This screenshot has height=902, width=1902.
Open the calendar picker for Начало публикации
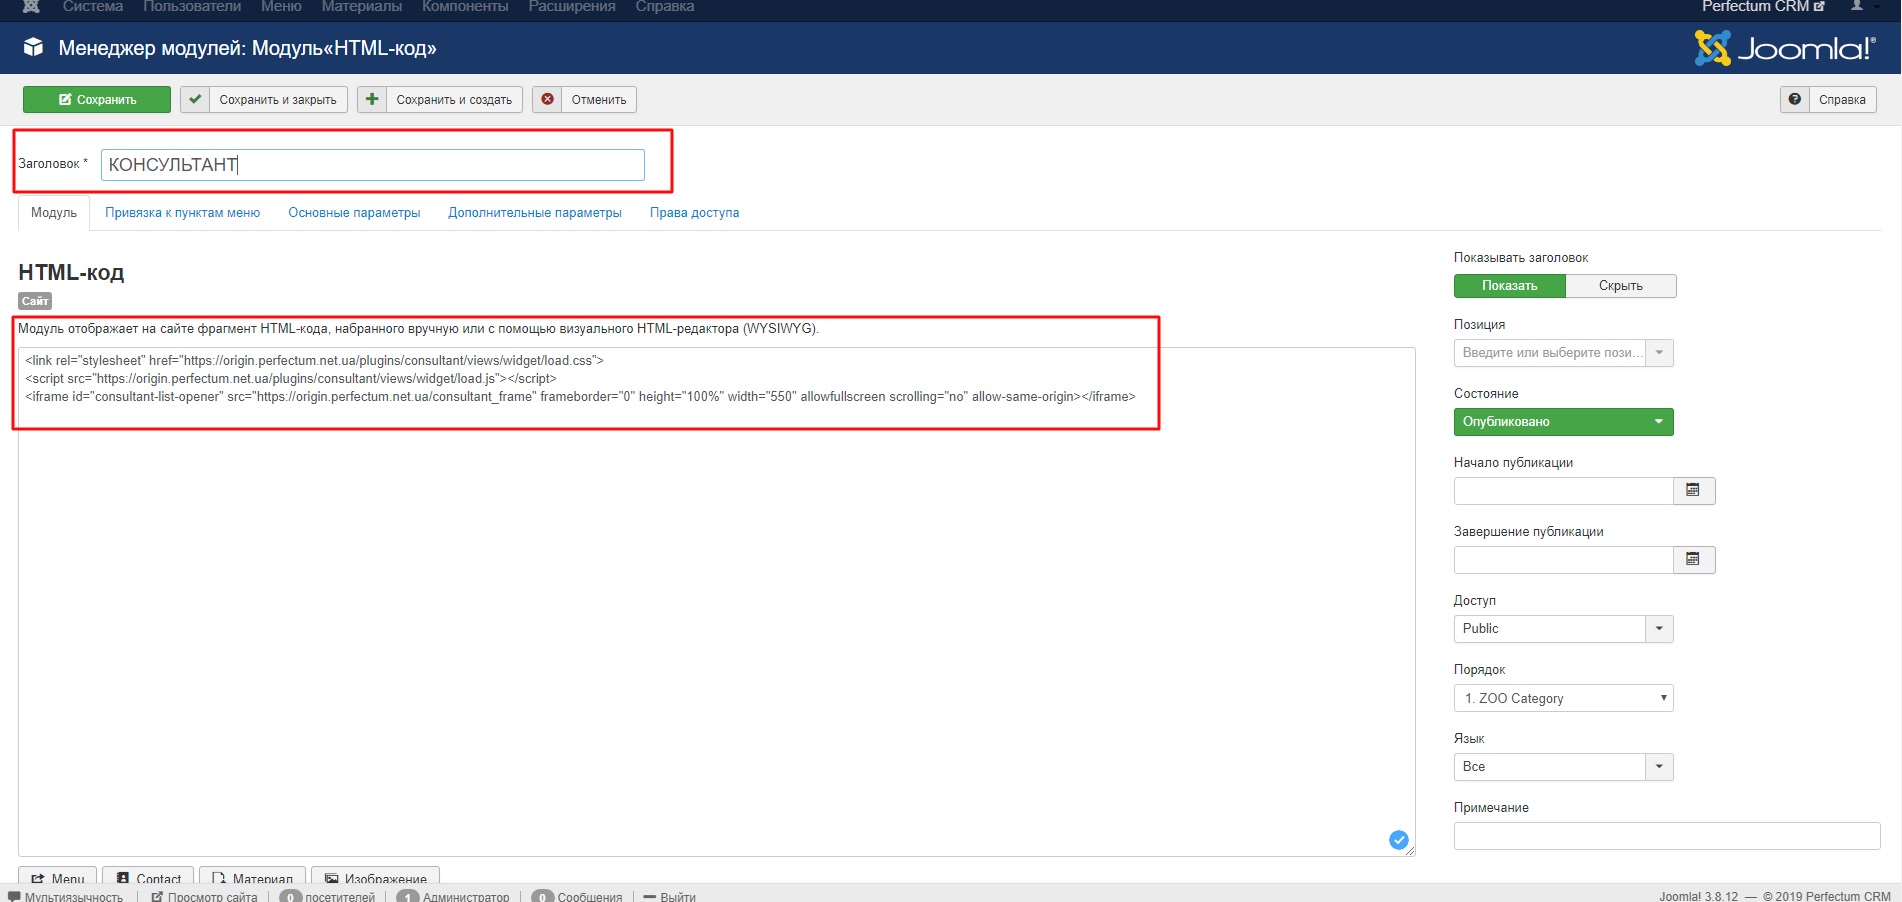tap(1693, 490)
